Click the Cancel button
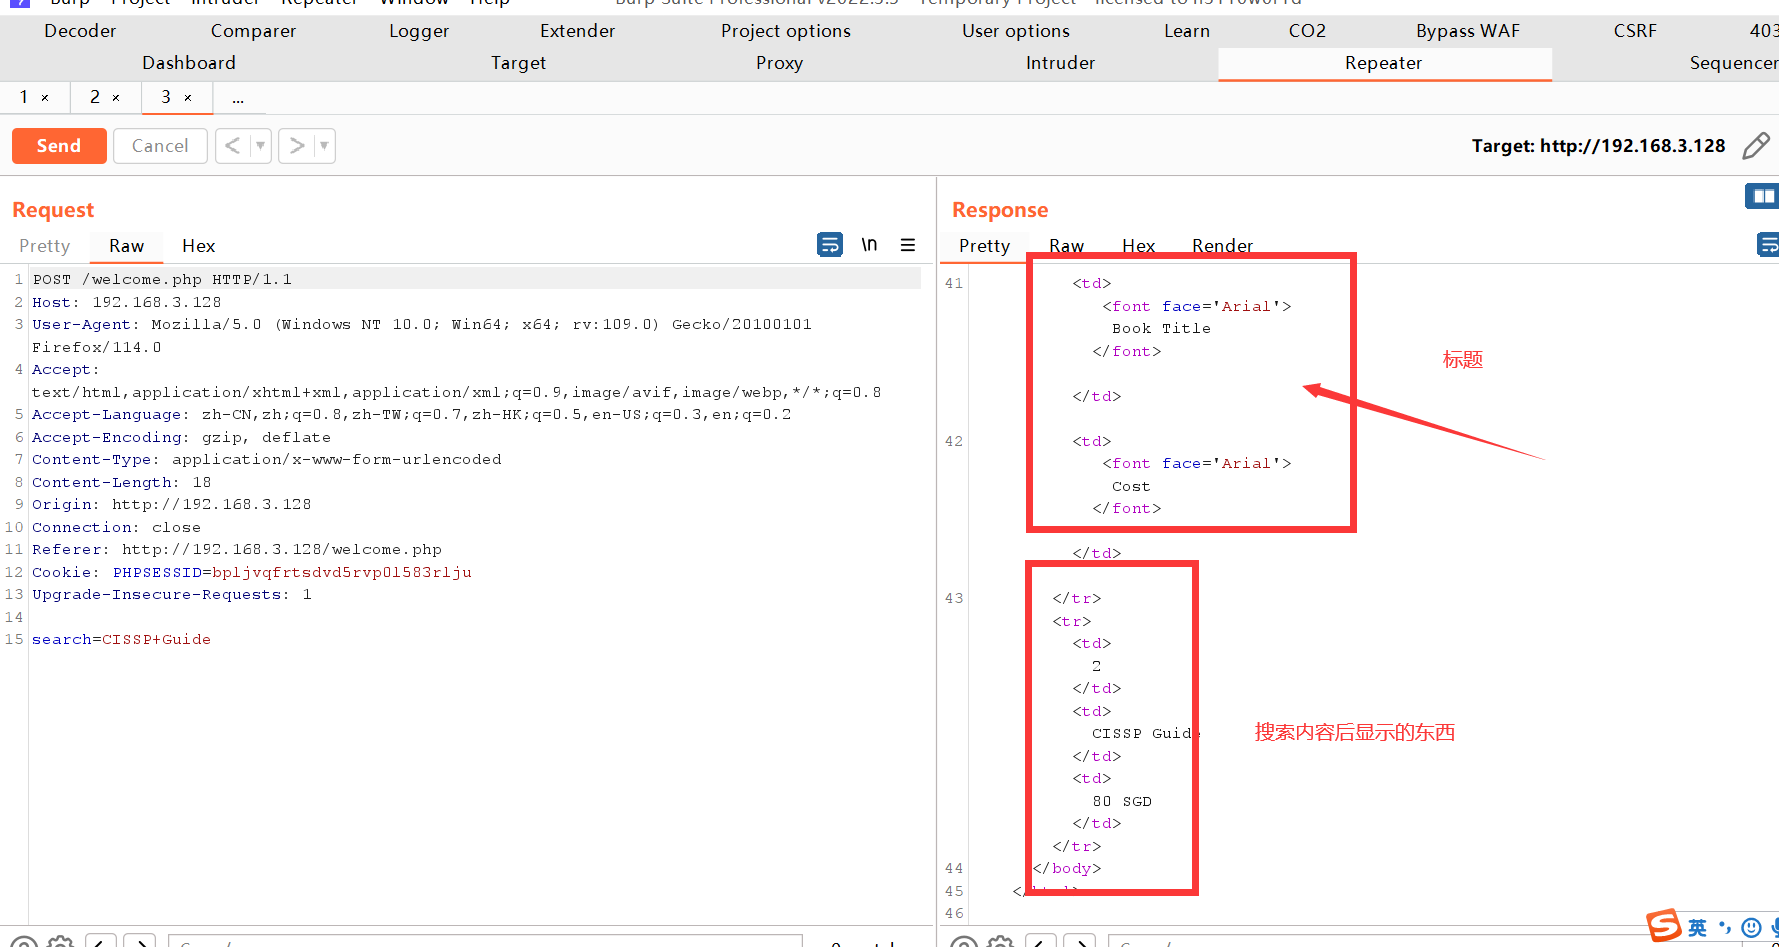Screen dimensions: 1779x947 click(160, 146)
